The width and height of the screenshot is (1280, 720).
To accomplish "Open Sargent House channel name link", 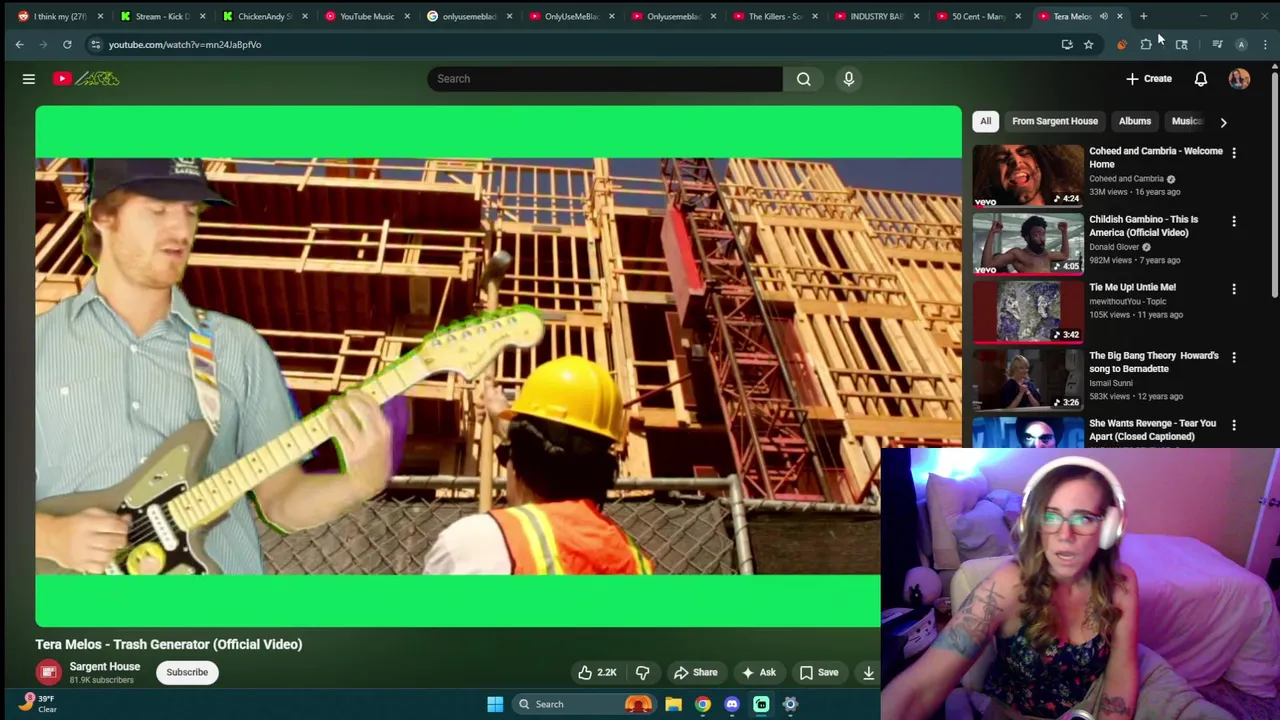I will [x=104, y=667].
